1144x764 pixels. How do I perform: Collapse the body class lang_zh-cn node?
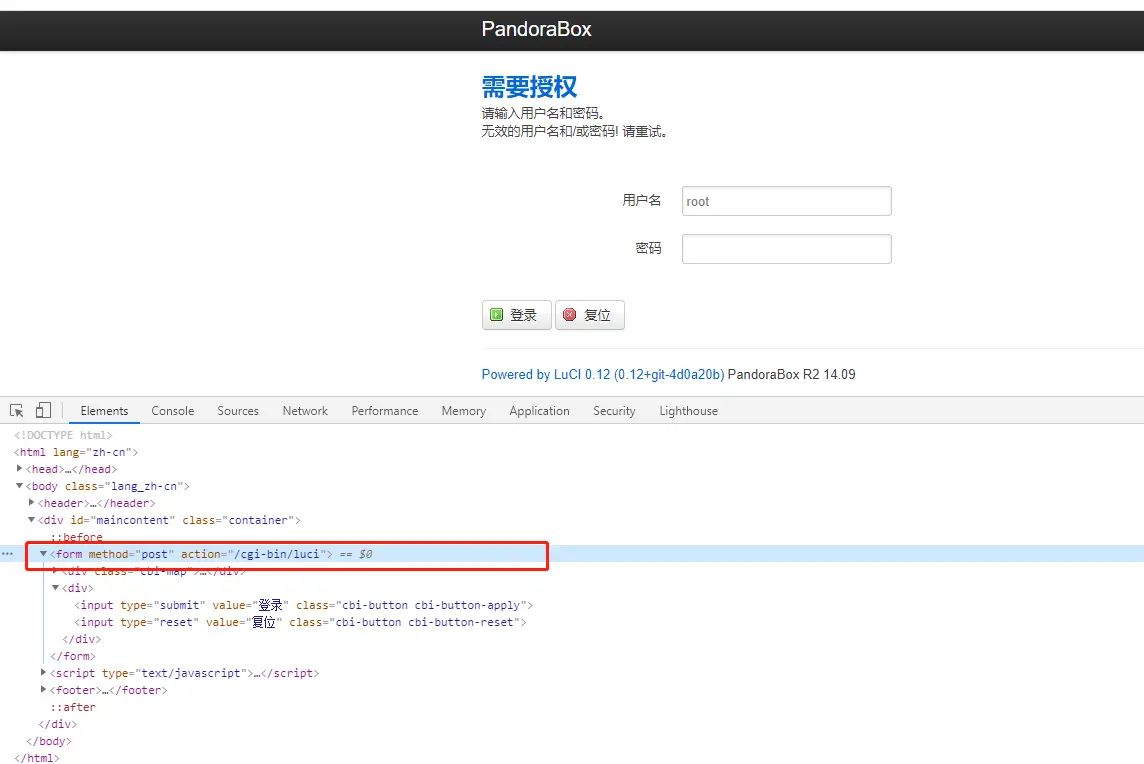point(20,485)
